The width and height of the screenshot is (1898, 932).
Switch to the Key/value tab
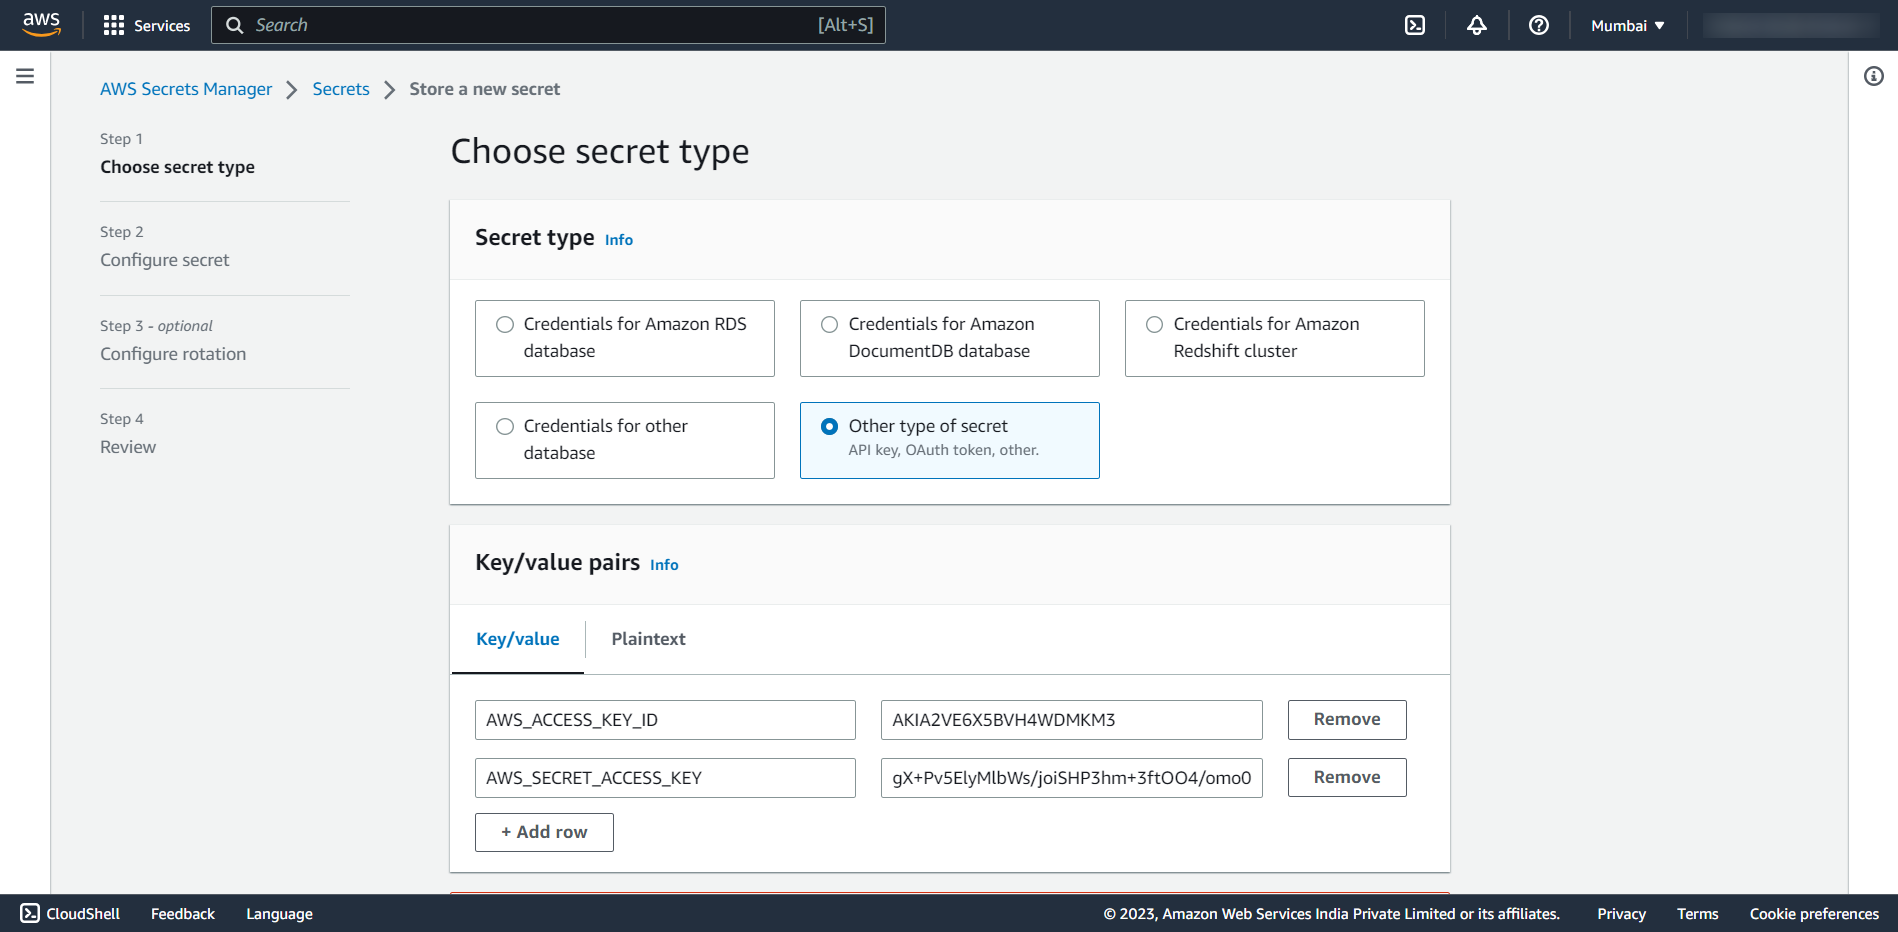point(518,639)
